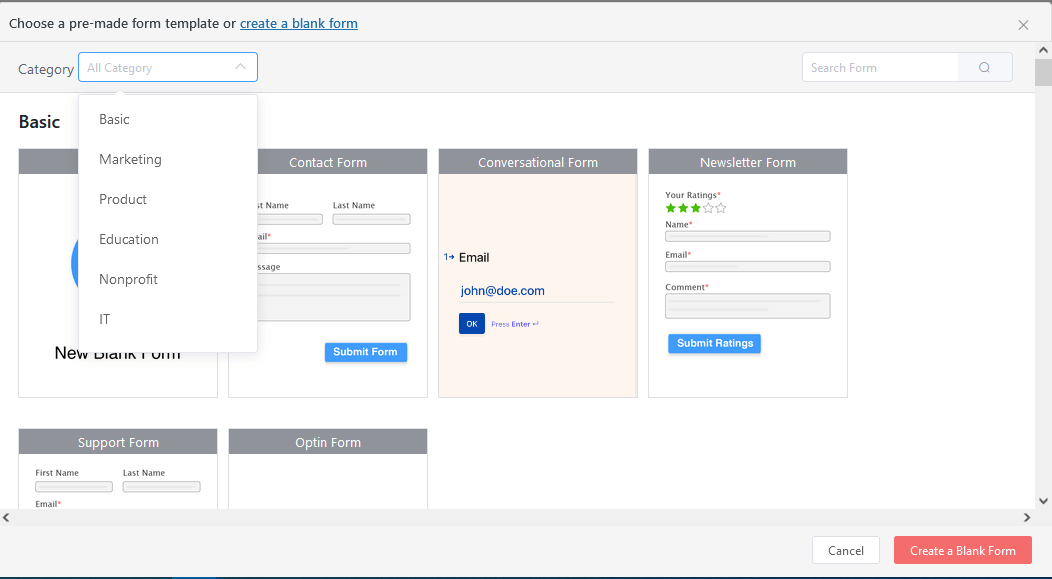Select the Conversational Form template
Image resolution: width=1052 pixels, height=579 pixels.
pyautogui.click(x=537, y=273)
